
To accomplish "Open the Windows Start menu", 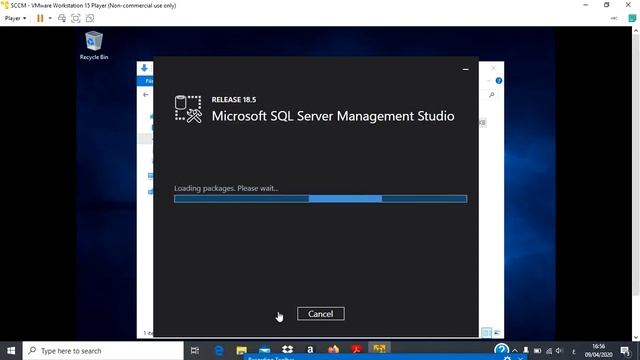I will point(11,351).
